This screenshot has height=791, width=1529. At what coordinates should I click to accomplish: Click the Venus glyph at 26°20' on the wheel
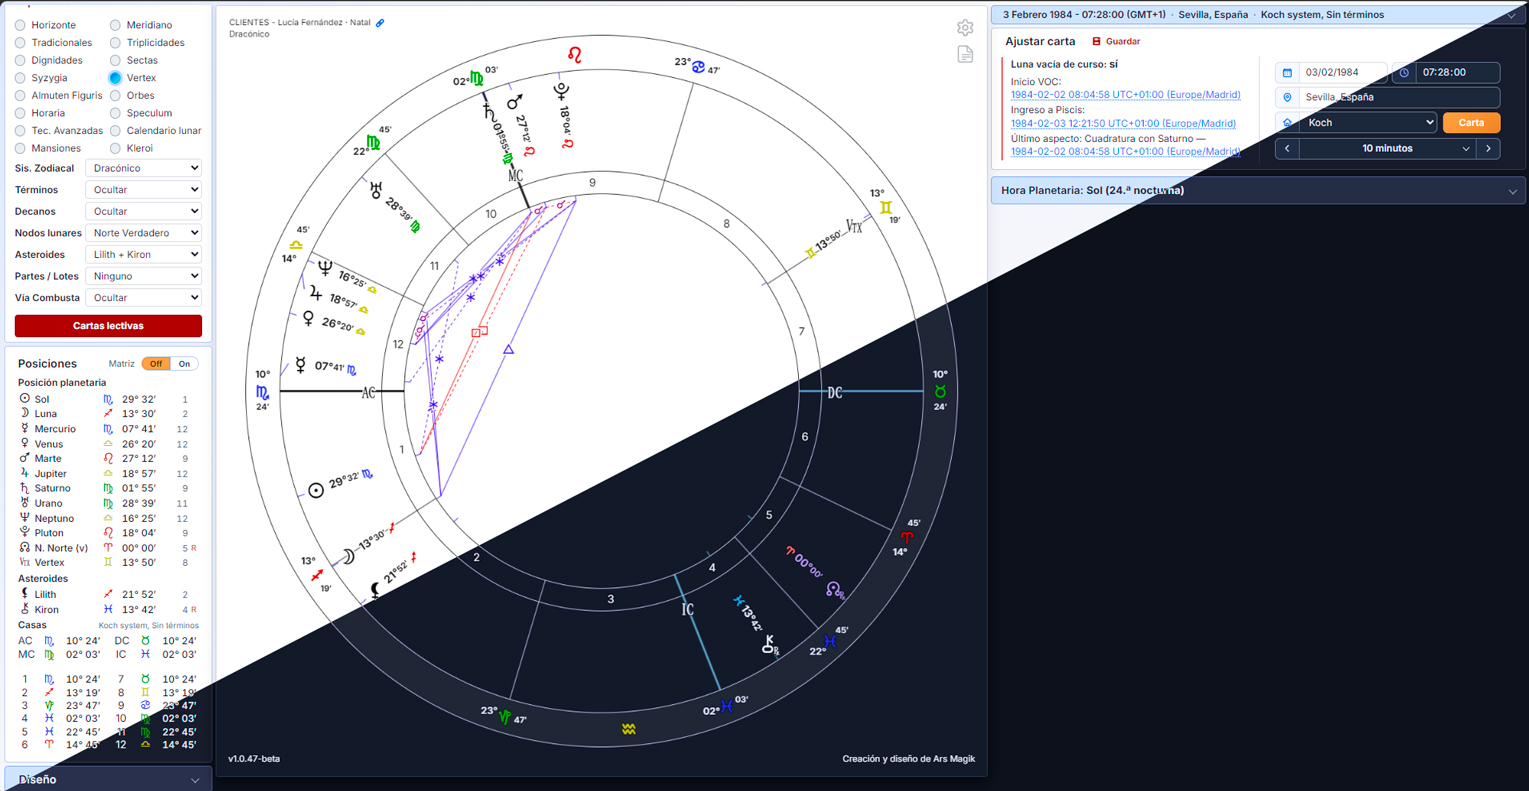pos(308,318)
